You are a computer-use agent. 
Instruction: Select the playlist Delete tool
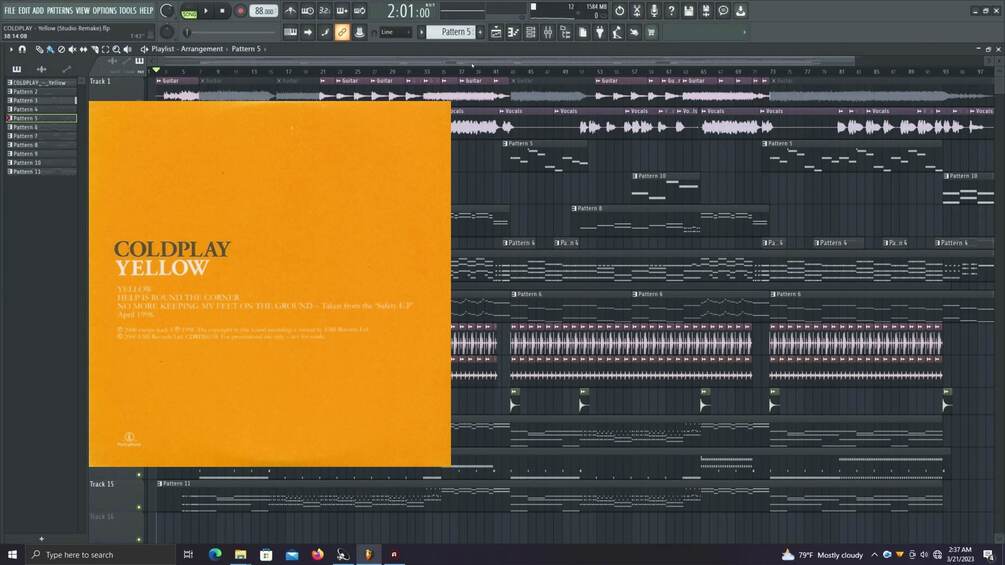[61, 49]
